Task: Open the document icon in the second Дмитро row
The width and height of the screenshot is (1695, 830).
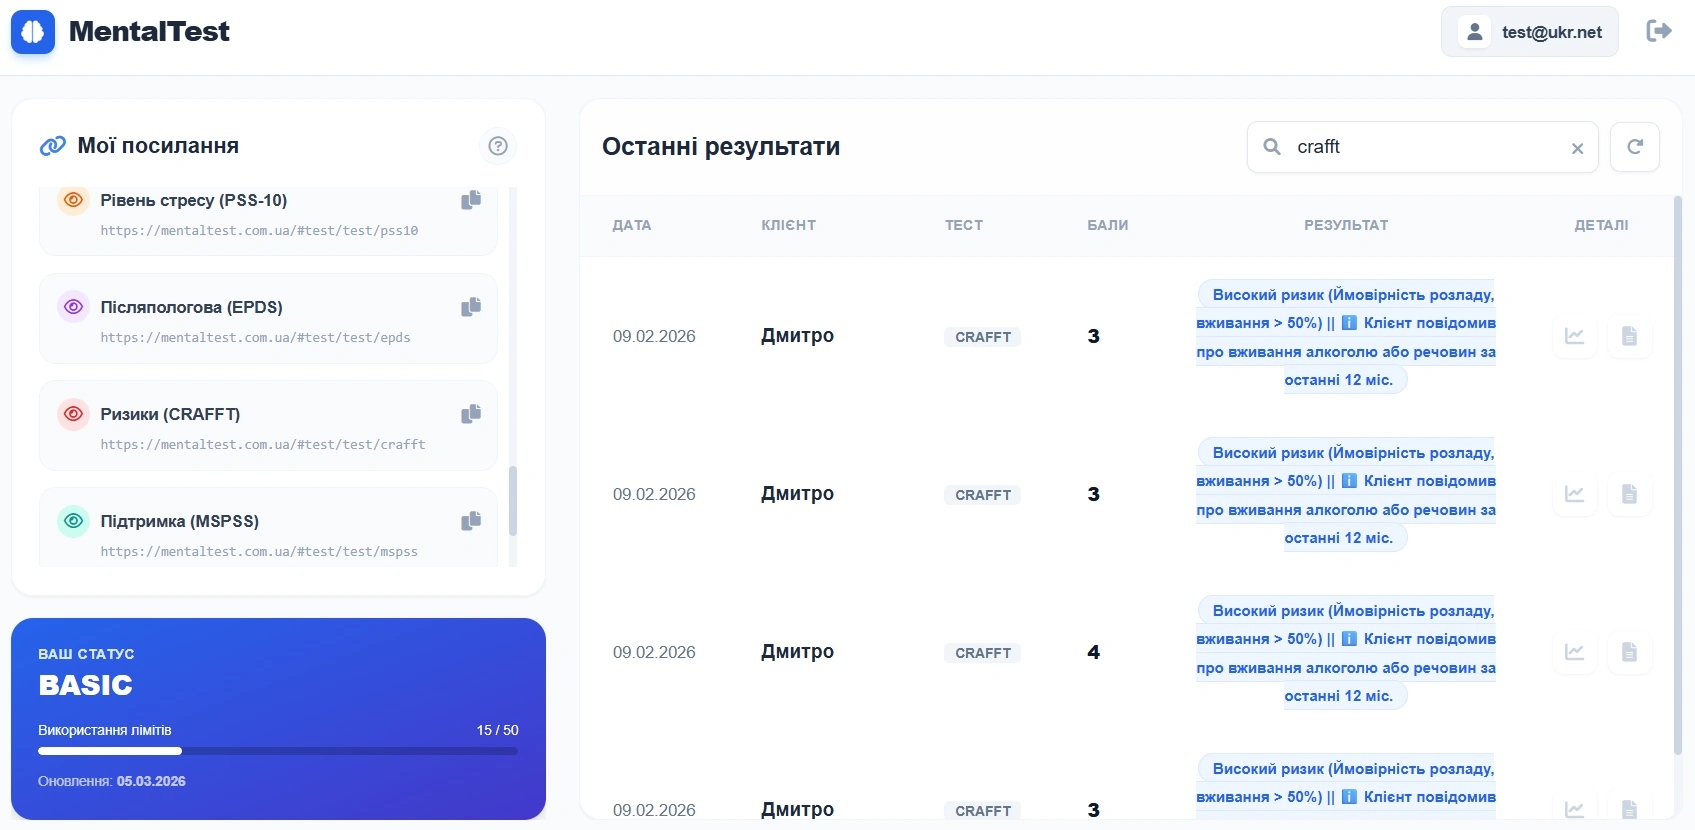Action: click(x=1629, y=494)
